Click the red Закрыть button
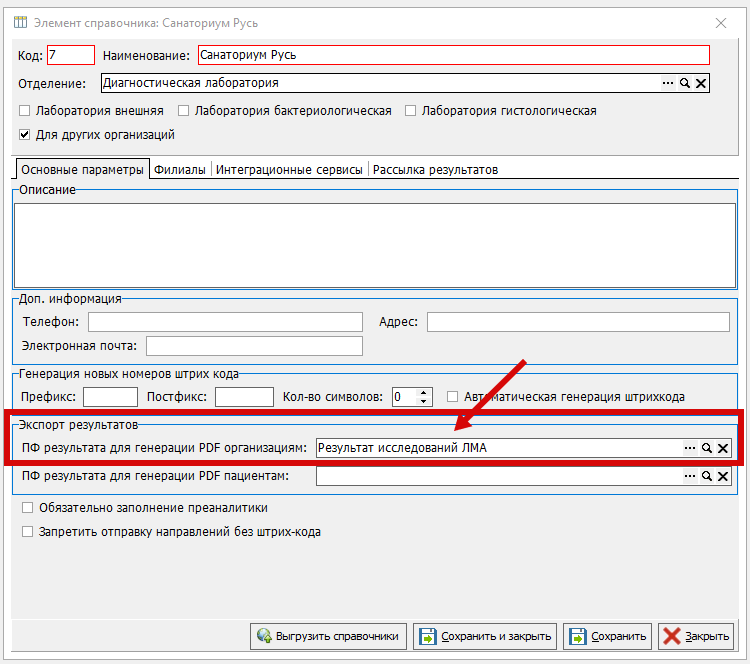The image size is (750, 664). (x=696, y=636)
